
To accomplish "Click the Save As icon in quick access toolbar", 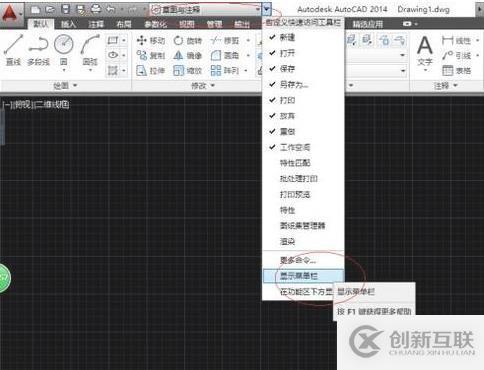I will [x=80, y=10].
